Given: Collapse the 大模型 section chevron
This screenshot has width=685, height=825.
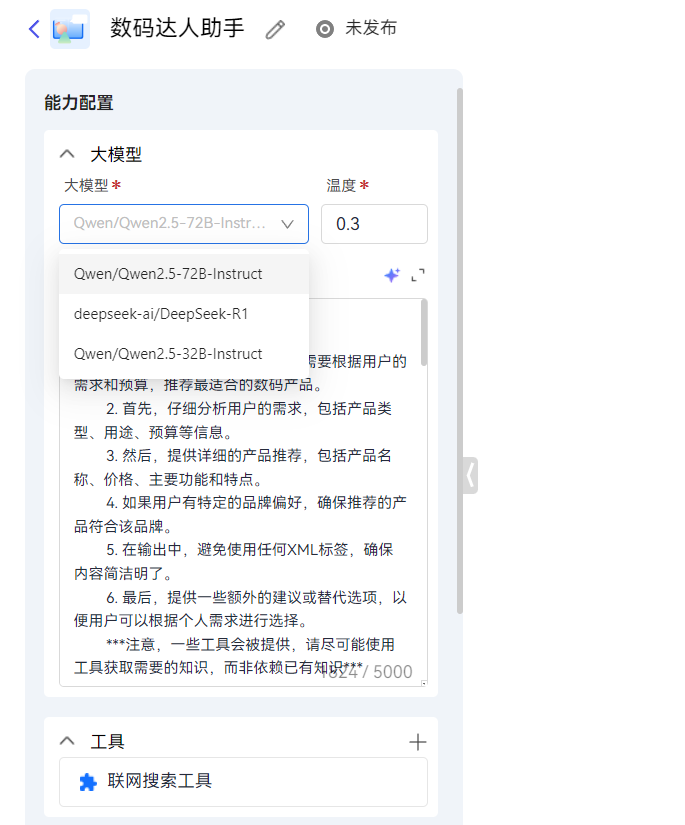Looking at the screenshot, I should 67,154.
